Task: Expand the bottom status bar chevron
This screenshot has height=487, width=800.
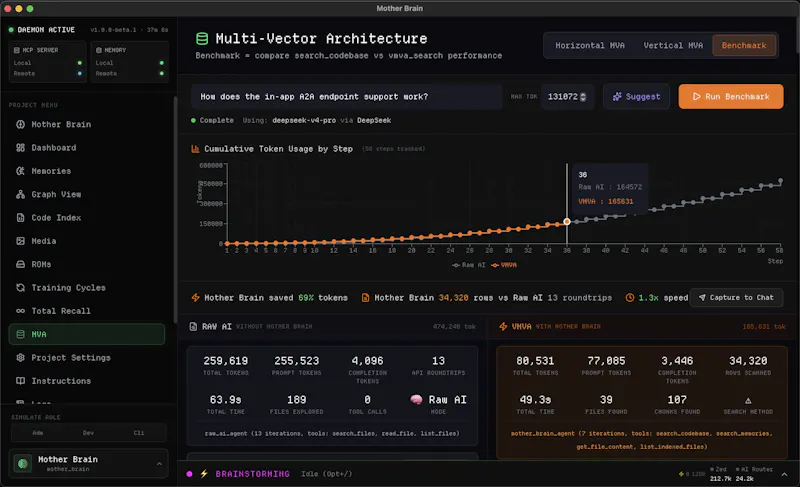Action: click(x=784, y=475)
